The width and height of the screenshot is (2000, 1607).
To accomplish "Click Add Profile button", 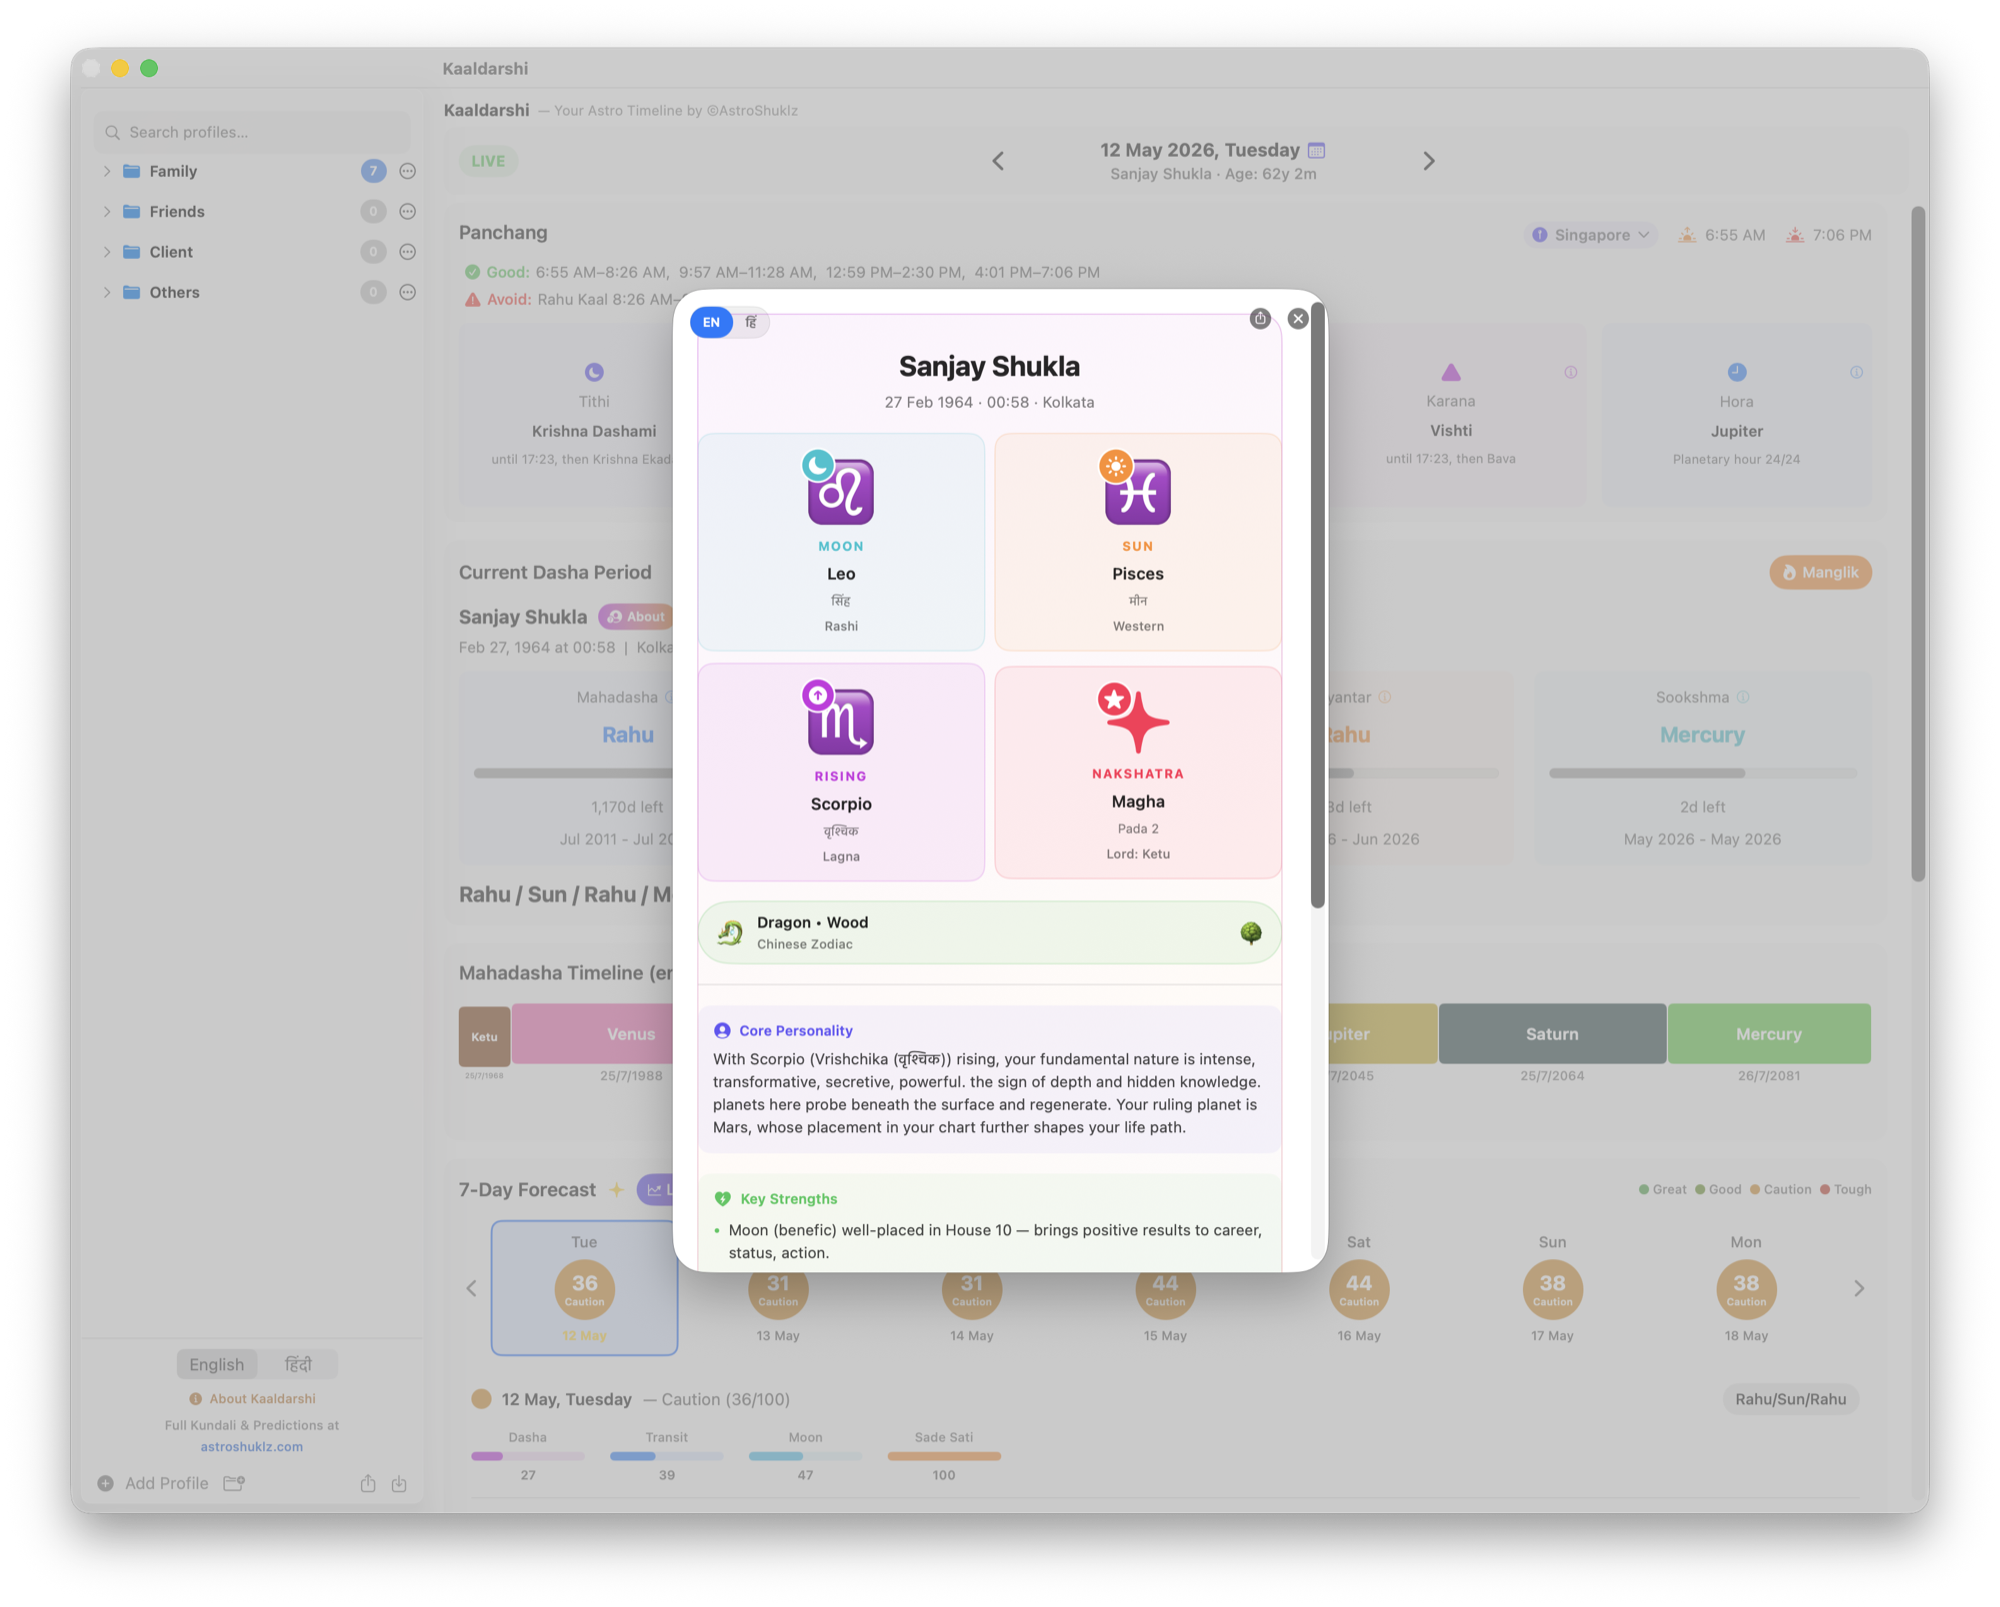I will pyautogui.click(x=153, y=1483).
